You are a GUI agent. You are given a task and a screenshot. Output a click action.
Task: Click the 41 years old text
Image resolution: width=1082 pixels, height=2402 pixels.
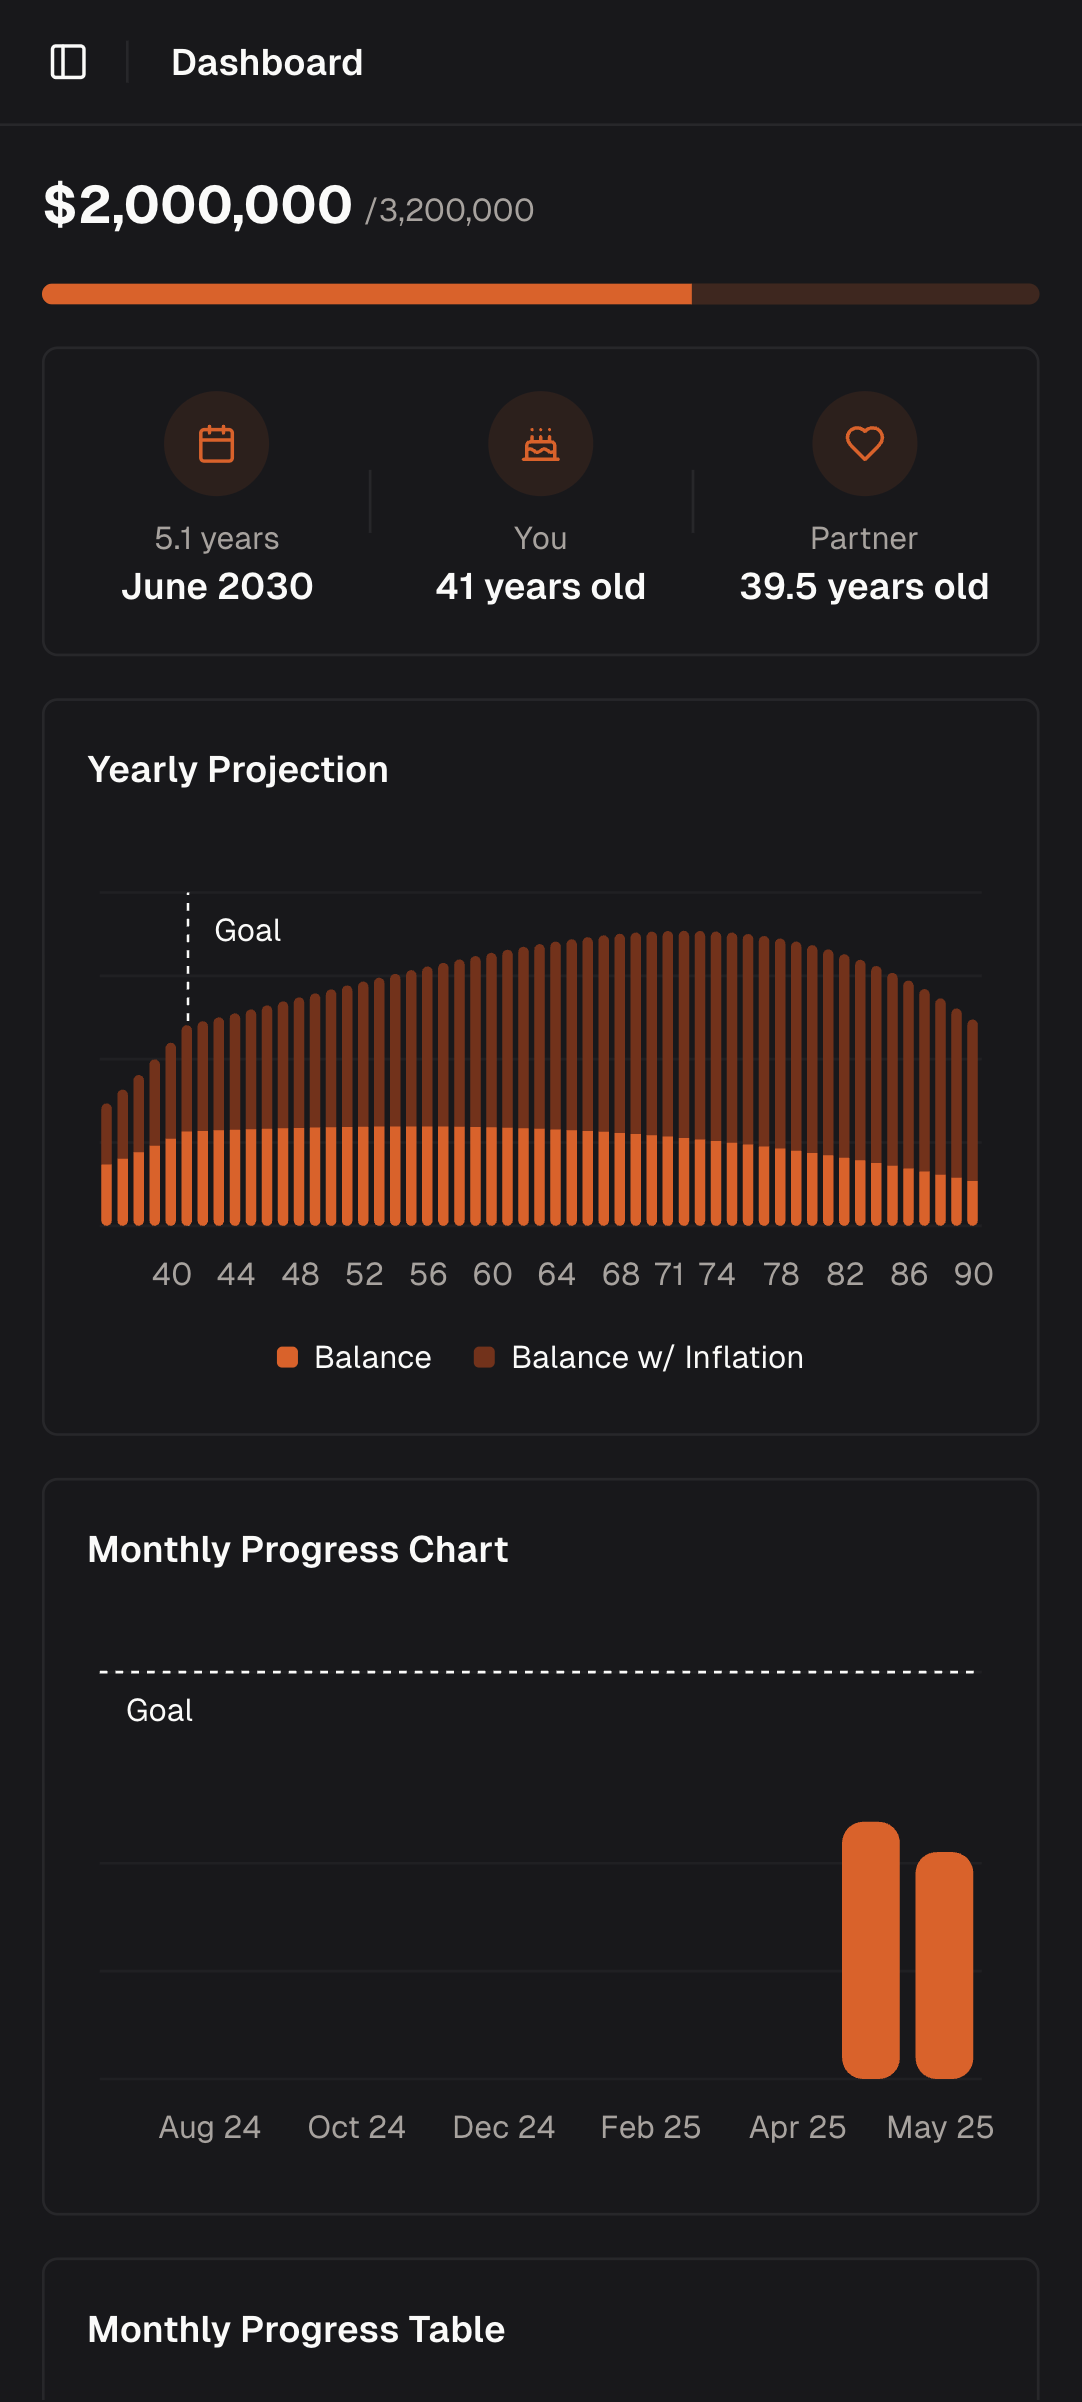[540, 586]
